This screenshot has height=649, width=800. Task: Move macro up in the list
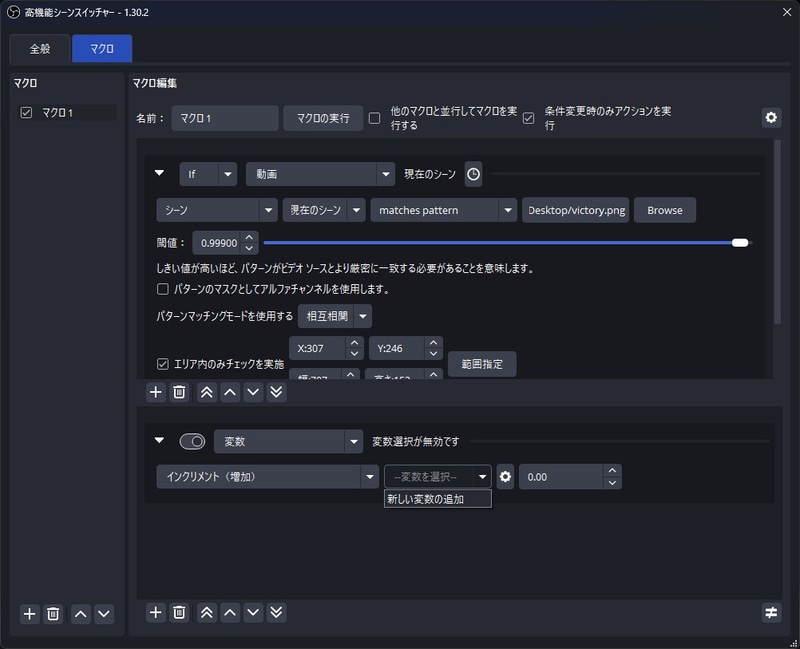(81, 614)
